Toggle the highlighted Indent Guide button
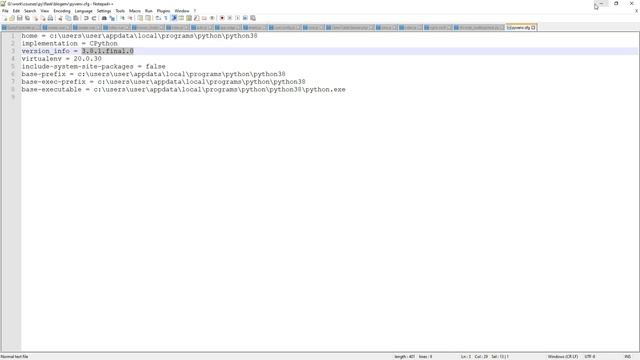640x360 pixels. tap(174, 18)
